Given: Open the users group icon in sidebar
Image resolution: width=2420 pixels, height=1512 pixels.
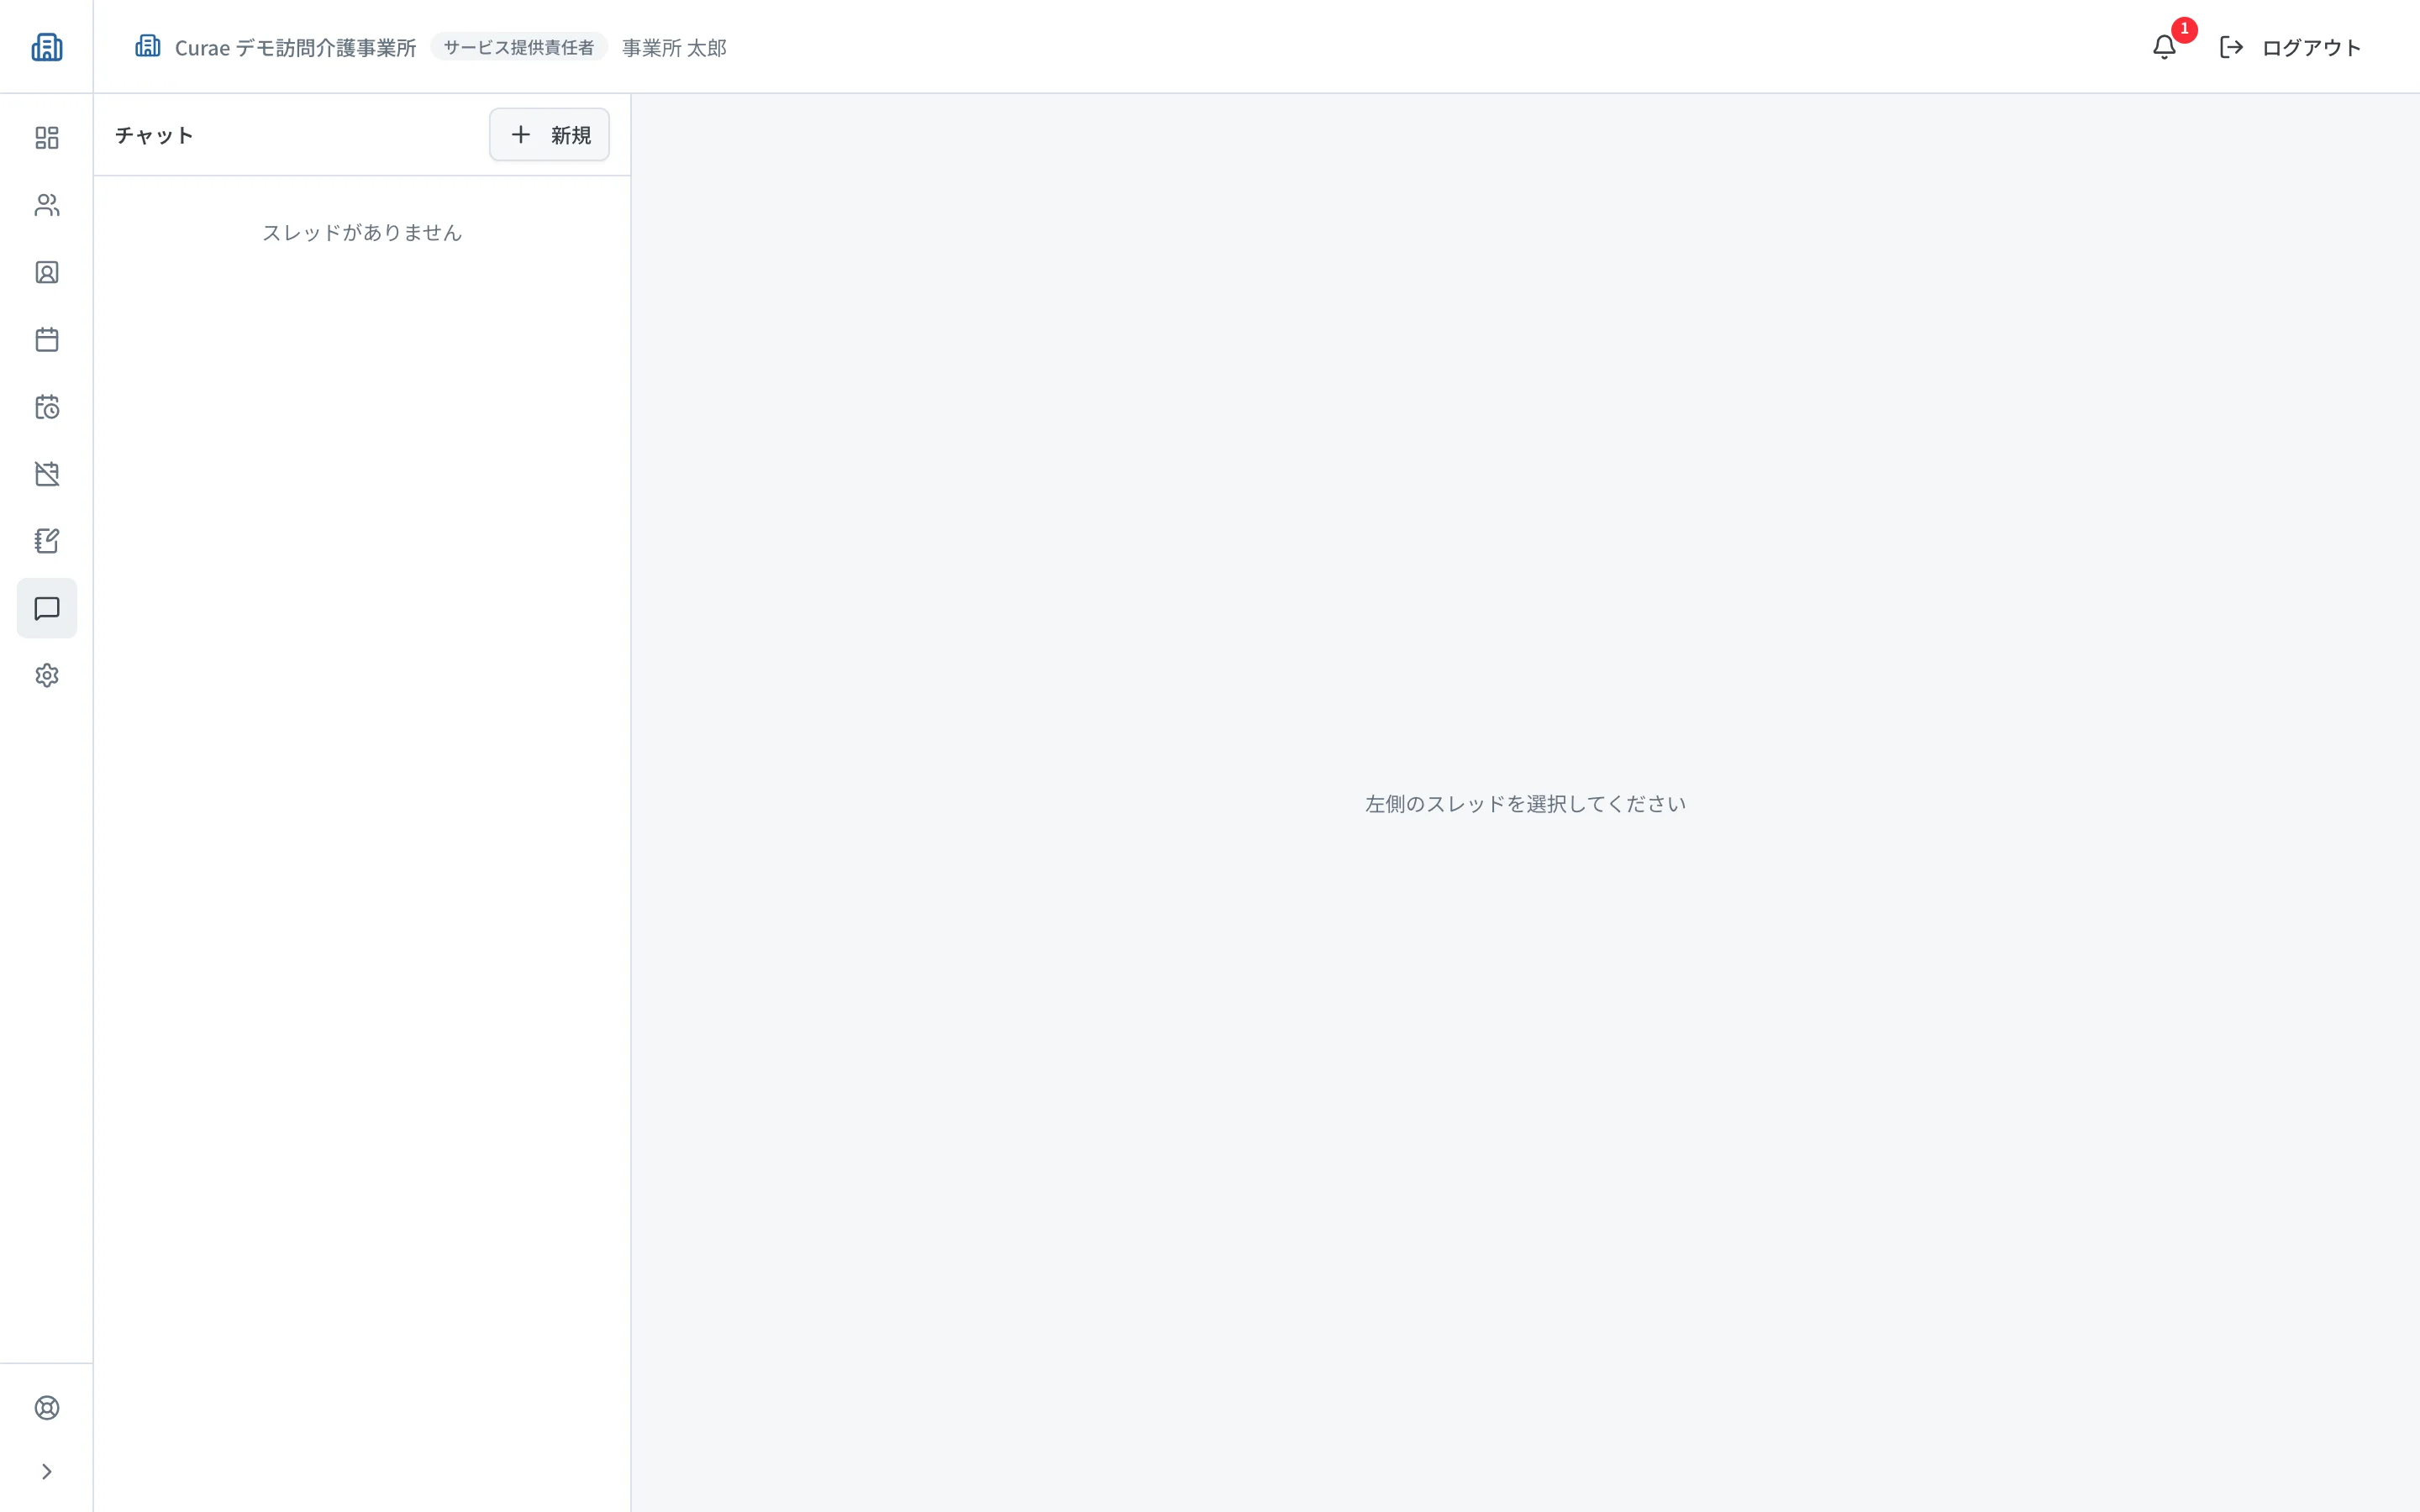Looking at the screenshot, I should 47,205.
